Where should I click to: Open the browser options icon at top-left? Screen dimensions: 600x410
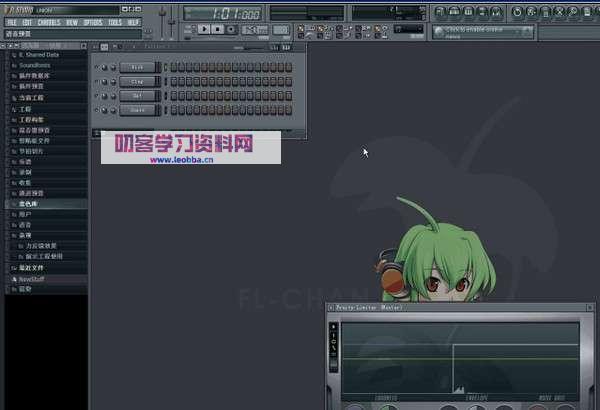click(x=3, y=46)
